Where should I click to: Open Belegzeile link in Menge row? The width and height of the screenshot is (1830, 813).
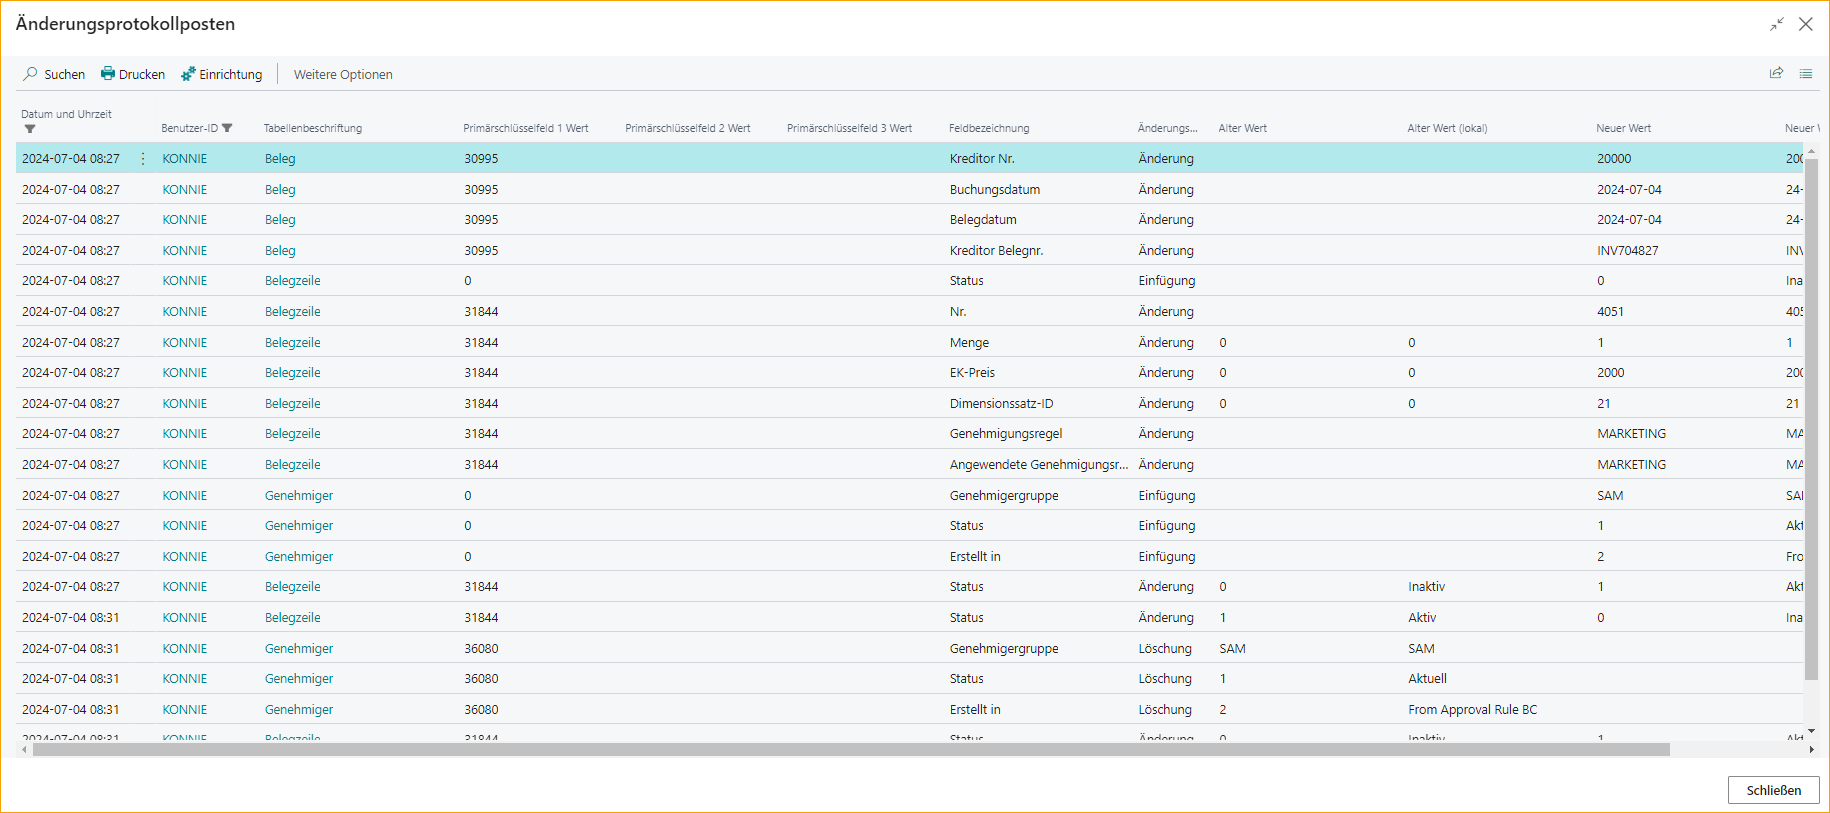tap(293, 343)
